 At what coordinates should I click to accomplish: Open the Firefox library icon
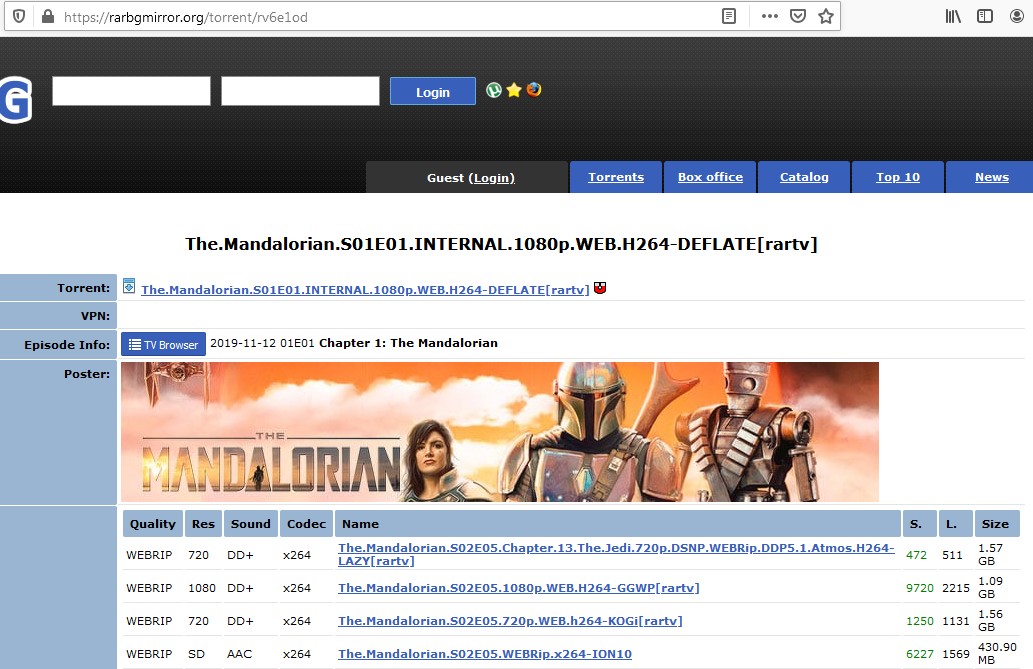point(953,16)
